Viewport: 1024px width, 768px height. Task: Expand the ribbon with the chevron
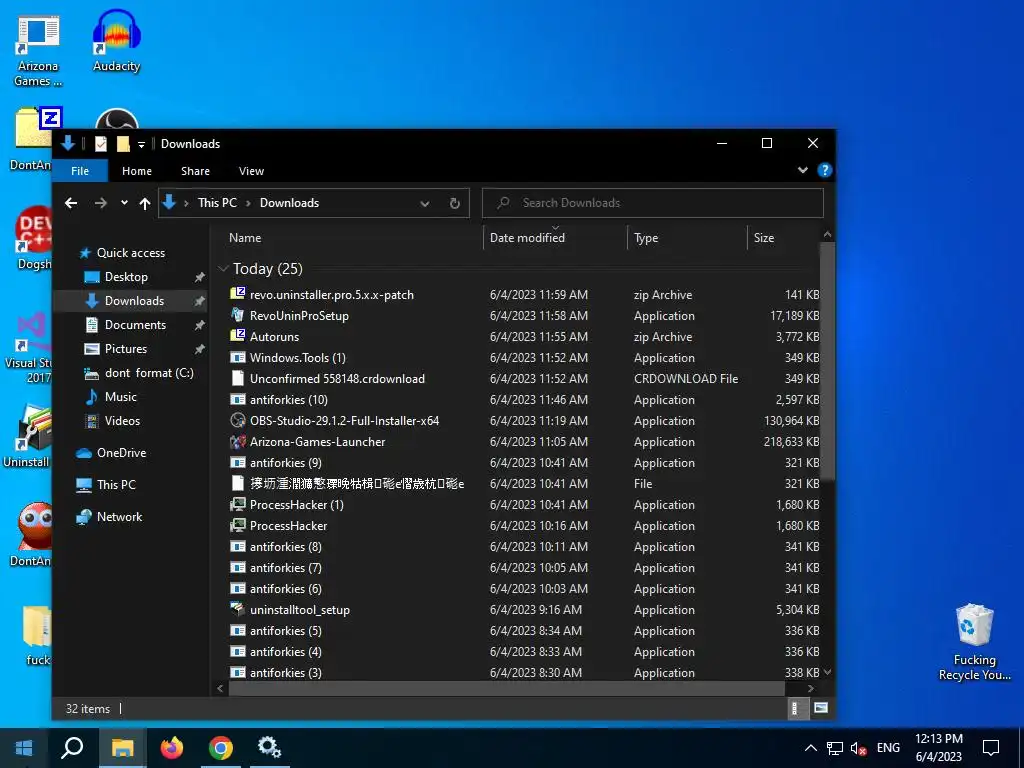pos(803,170)
